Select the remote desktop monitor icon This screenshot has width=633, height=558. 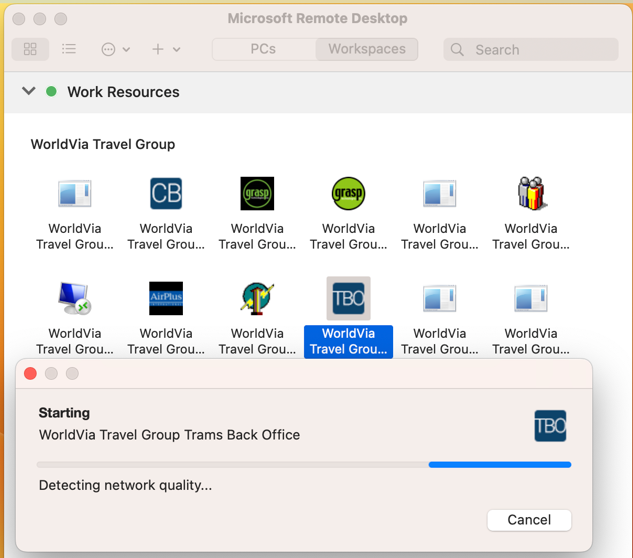point(75,298)
